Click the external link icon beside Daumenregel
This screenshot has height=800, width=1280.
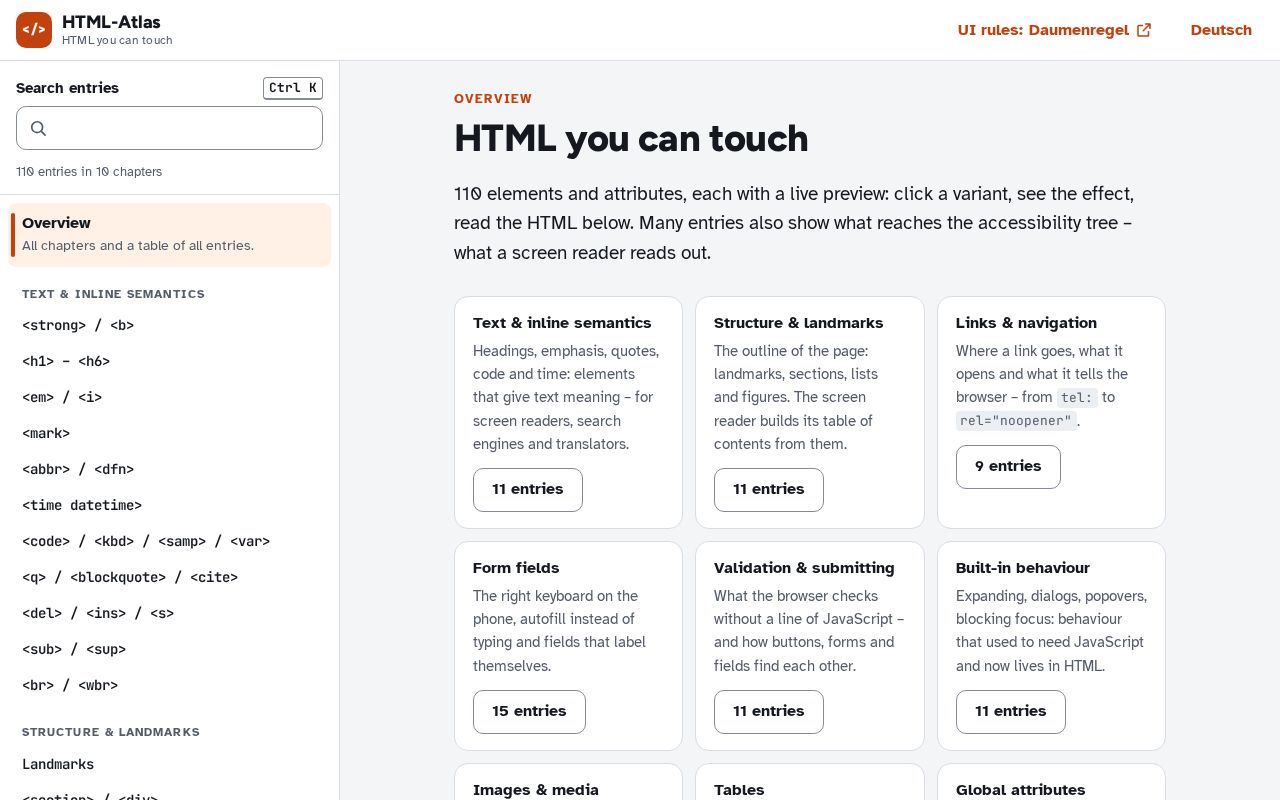tap(1144, 30)
